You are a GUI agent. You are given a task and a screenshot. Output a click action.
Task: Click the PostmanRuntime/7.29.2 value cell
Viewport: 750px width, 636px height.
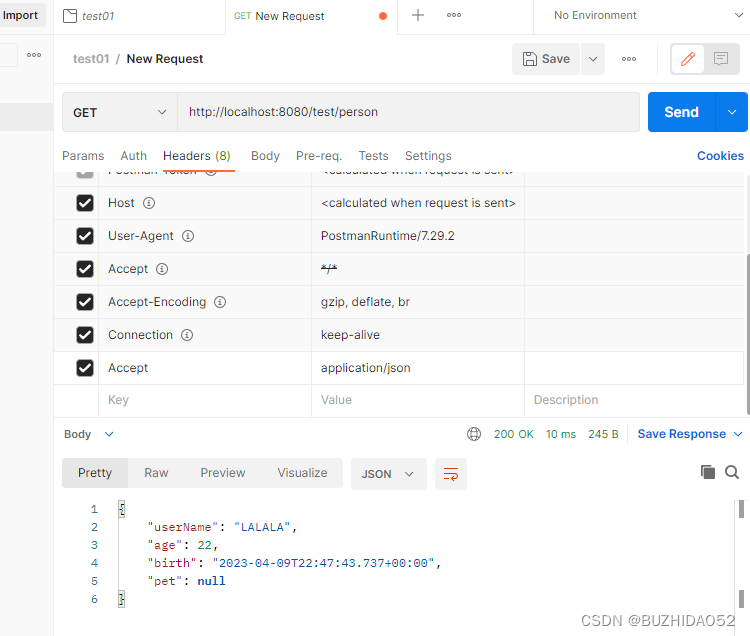[x=418, y=236]
